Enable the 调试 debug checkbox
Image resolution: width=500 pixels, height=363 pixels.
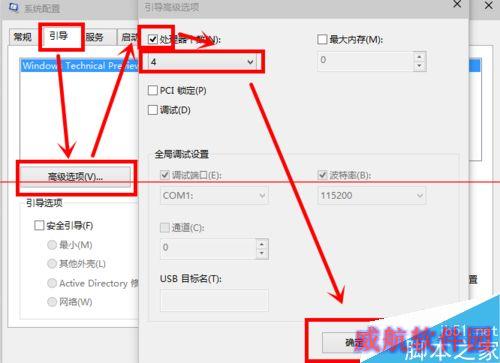pyautogui.click(x=153, y=110)
